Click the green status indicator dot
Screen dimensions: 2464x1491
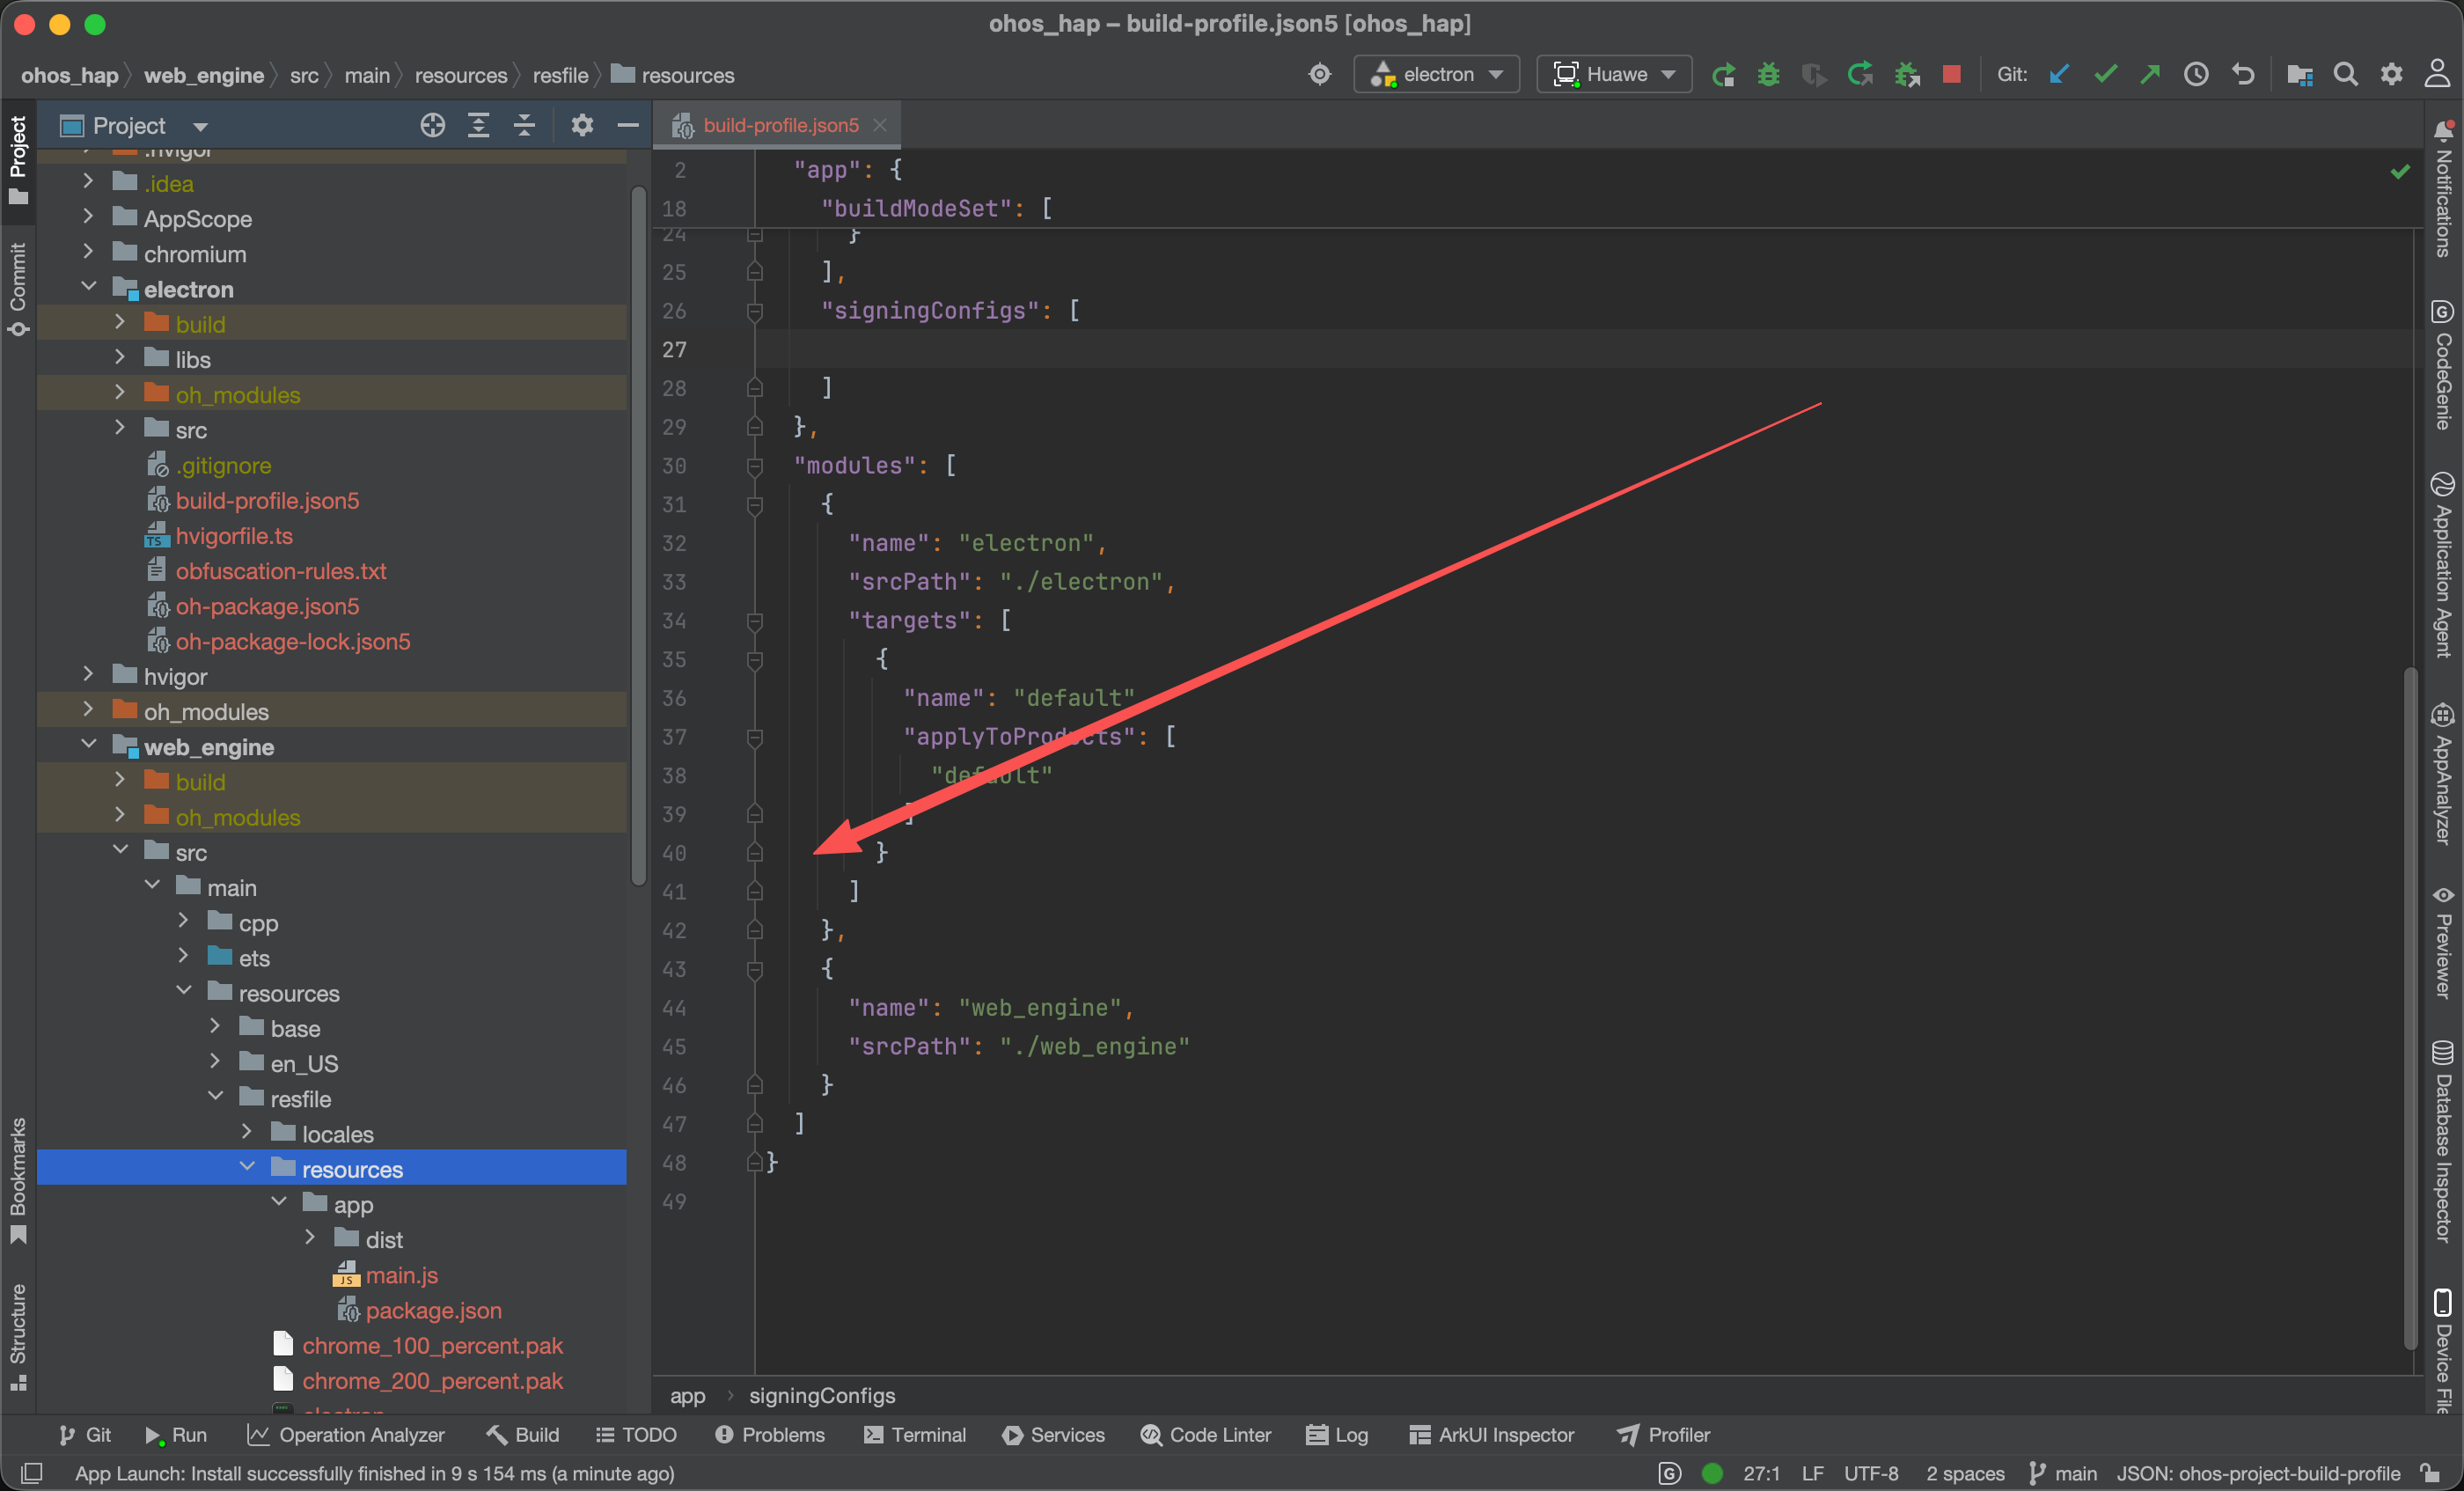point(1712,1473)
